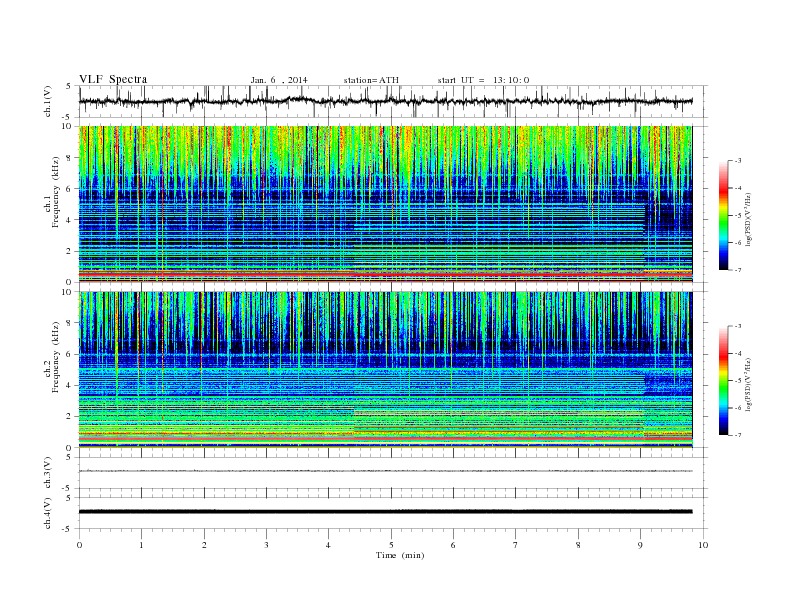
Task: Click the ch.3 flat voltage trace
Action: point(385,471)
